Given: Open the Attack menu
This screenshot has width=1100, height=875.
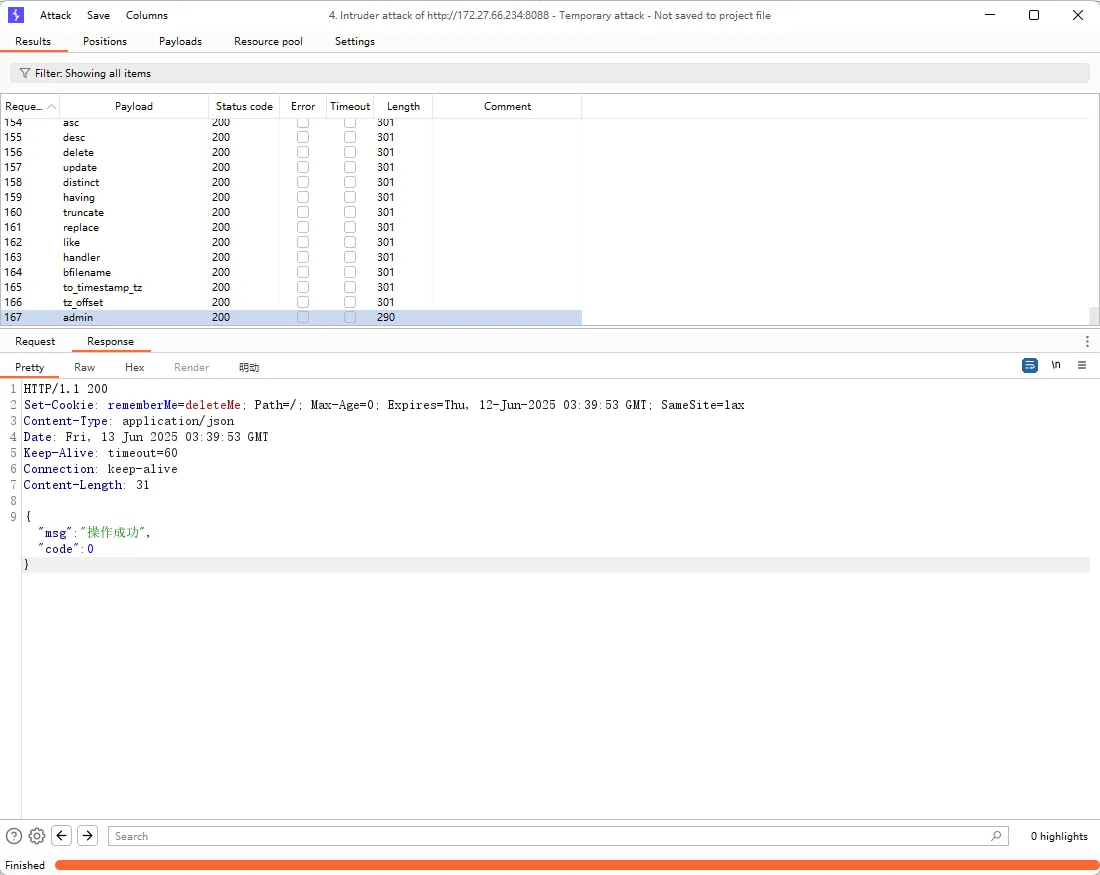Looking at the screenshot, I should point(55,15).
